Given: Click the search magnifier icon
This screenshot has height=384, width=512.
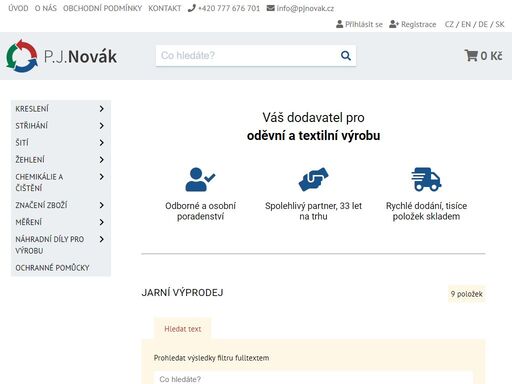Looking at the screenshot, I should [346, 56].
